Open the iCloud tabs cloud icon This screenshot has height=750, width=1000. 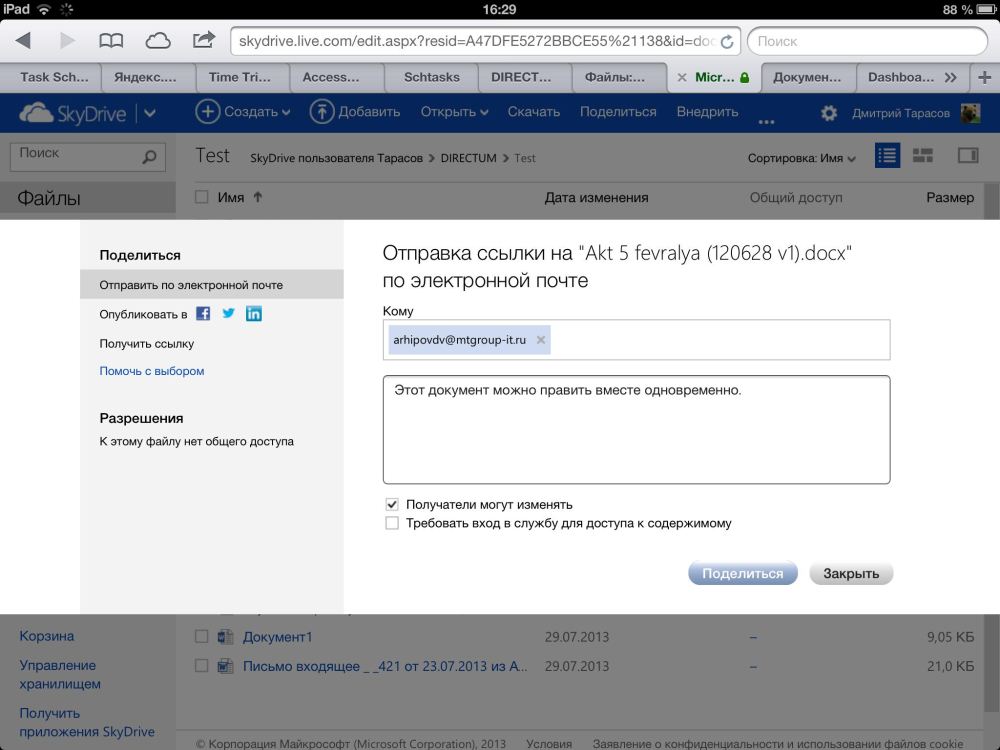tap(158, 41)
